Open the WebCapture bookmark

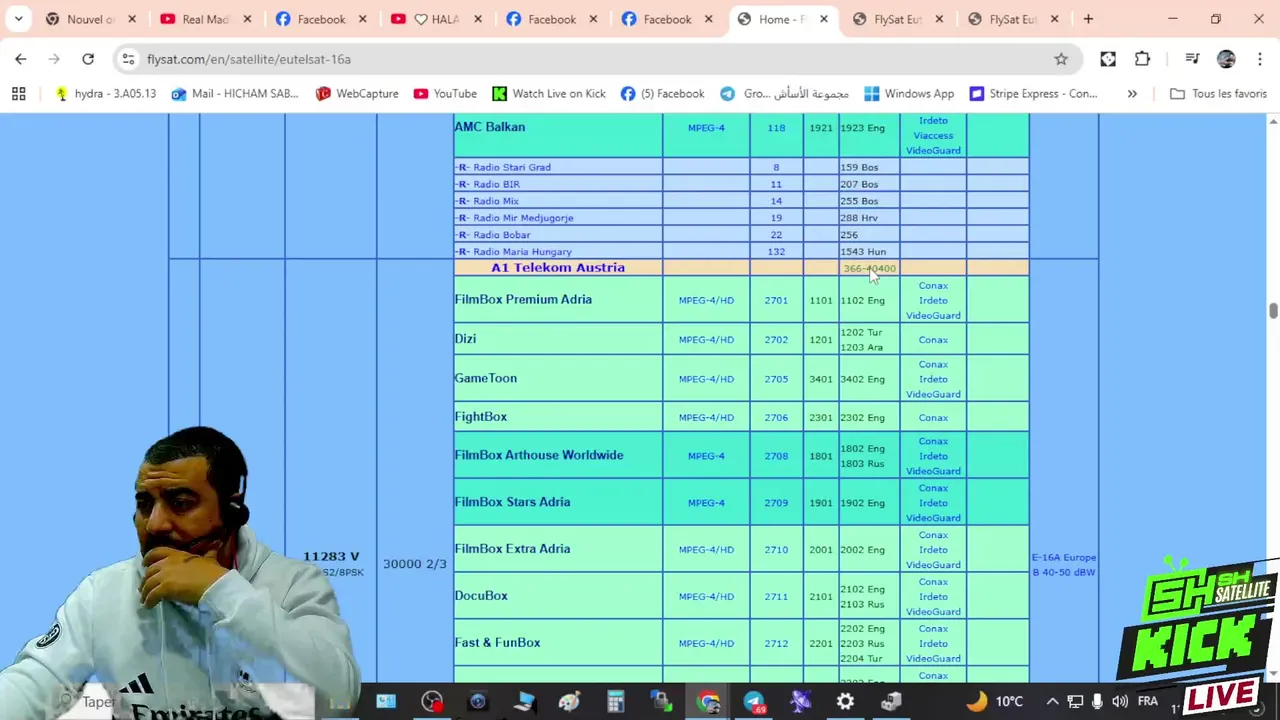[x=357, y=93]
